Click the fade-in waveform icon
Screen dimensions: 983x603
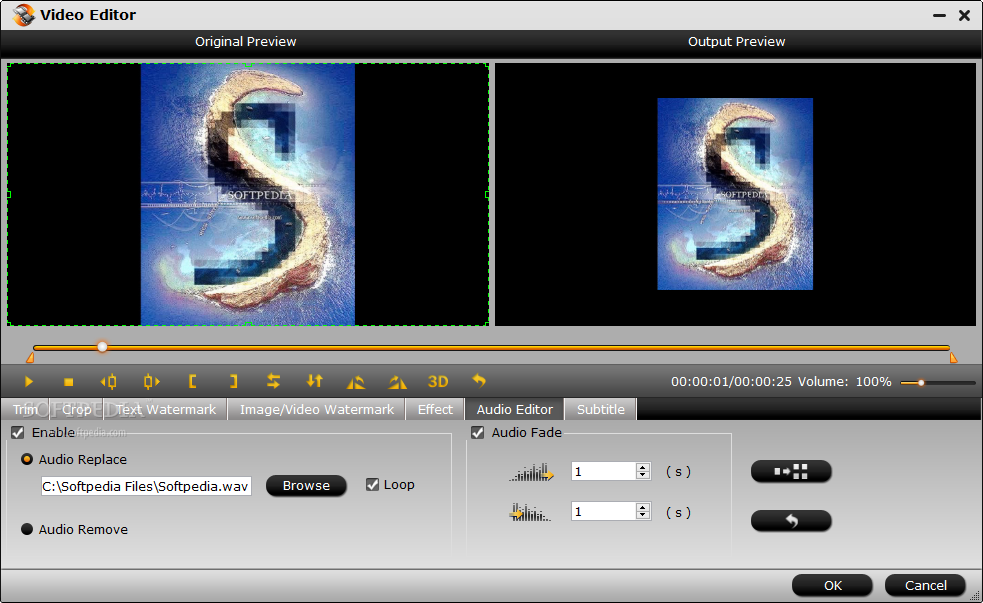pyautogui.click(x=532, y=472)
